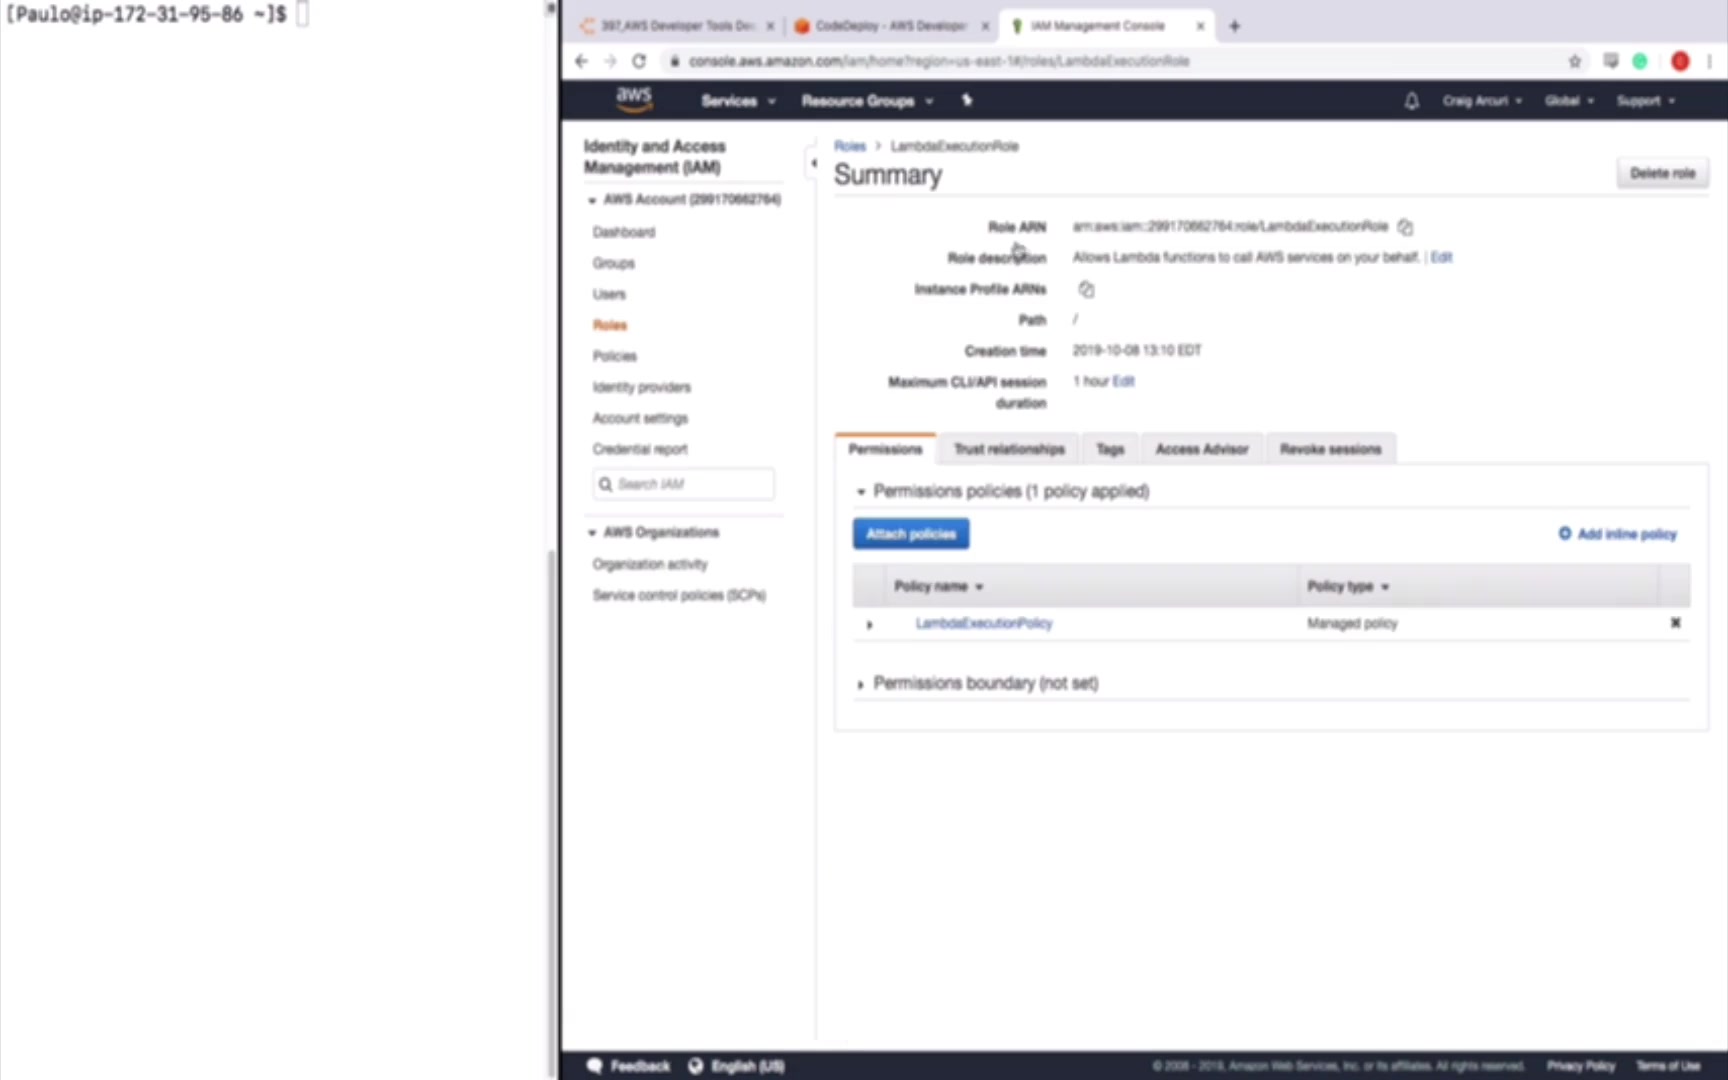The image size is (1728, 1080).
Task: Click the green browser extension icon
Action: tap(1640, 61)
